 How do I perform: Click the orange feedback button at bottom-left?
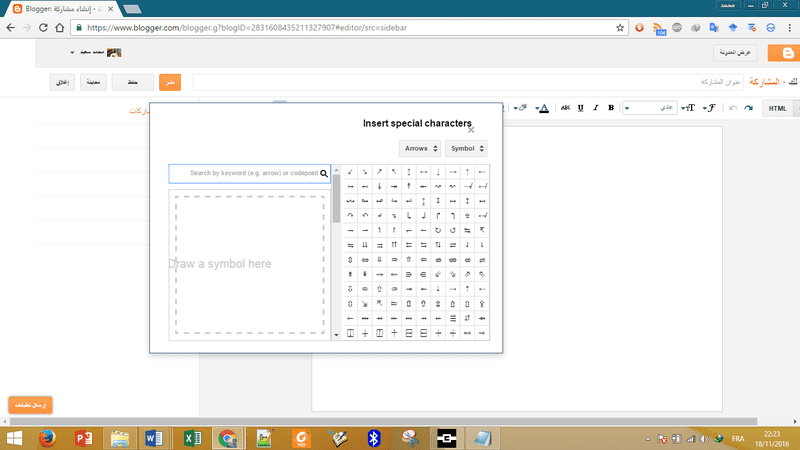pyautogui.click(x=32, y=404)
